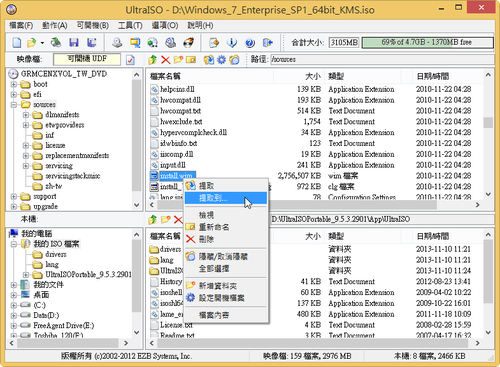Click the Open image folder icon in toolbar

[x=32, y=42]
